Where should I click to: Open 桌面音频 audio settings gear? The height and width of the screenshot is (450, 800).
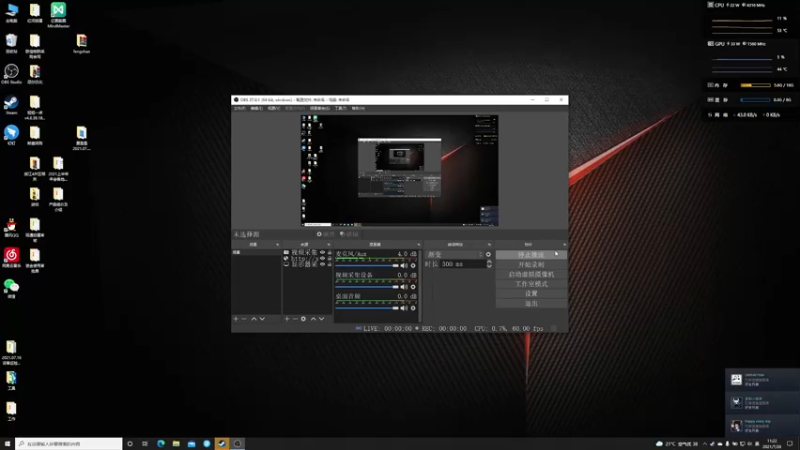413,308
